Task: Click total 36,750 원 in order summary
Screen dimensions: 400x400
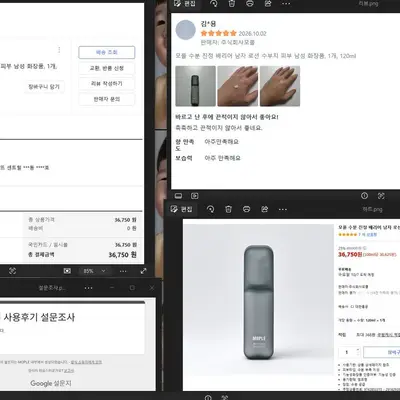Action: [x=122, y=255]
